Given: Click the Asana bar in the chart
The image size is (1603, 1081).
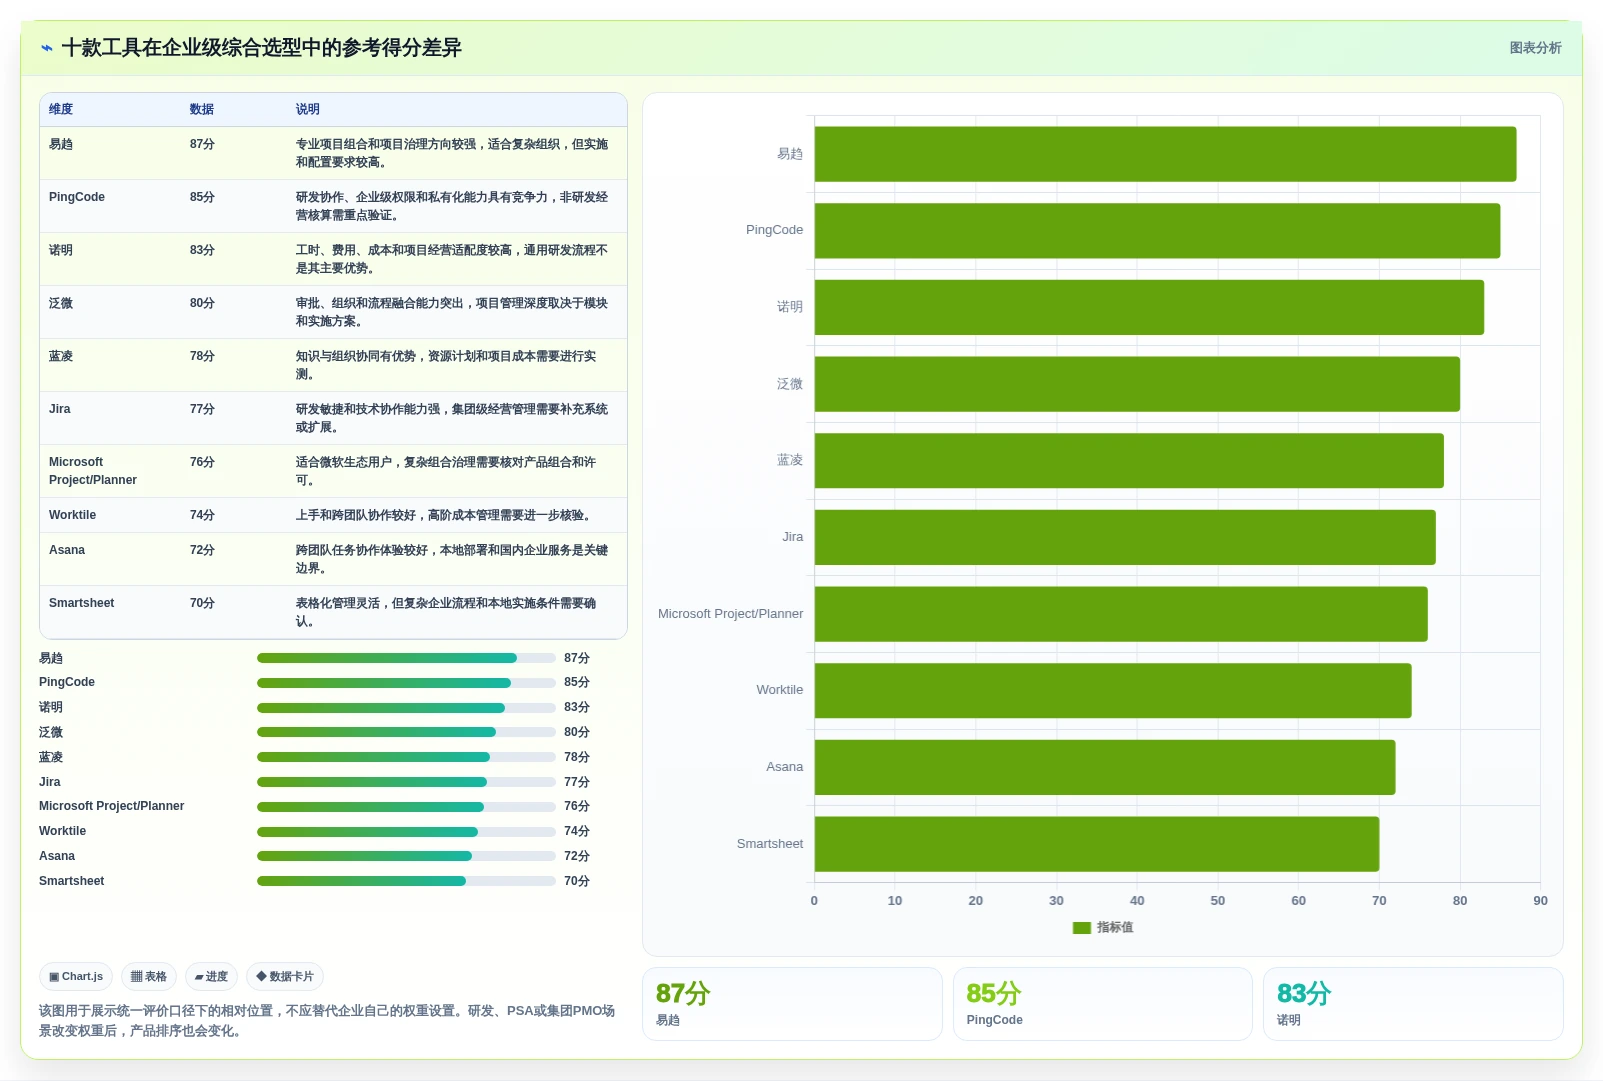Looking at the screenshot, I should click(1105, 767).
